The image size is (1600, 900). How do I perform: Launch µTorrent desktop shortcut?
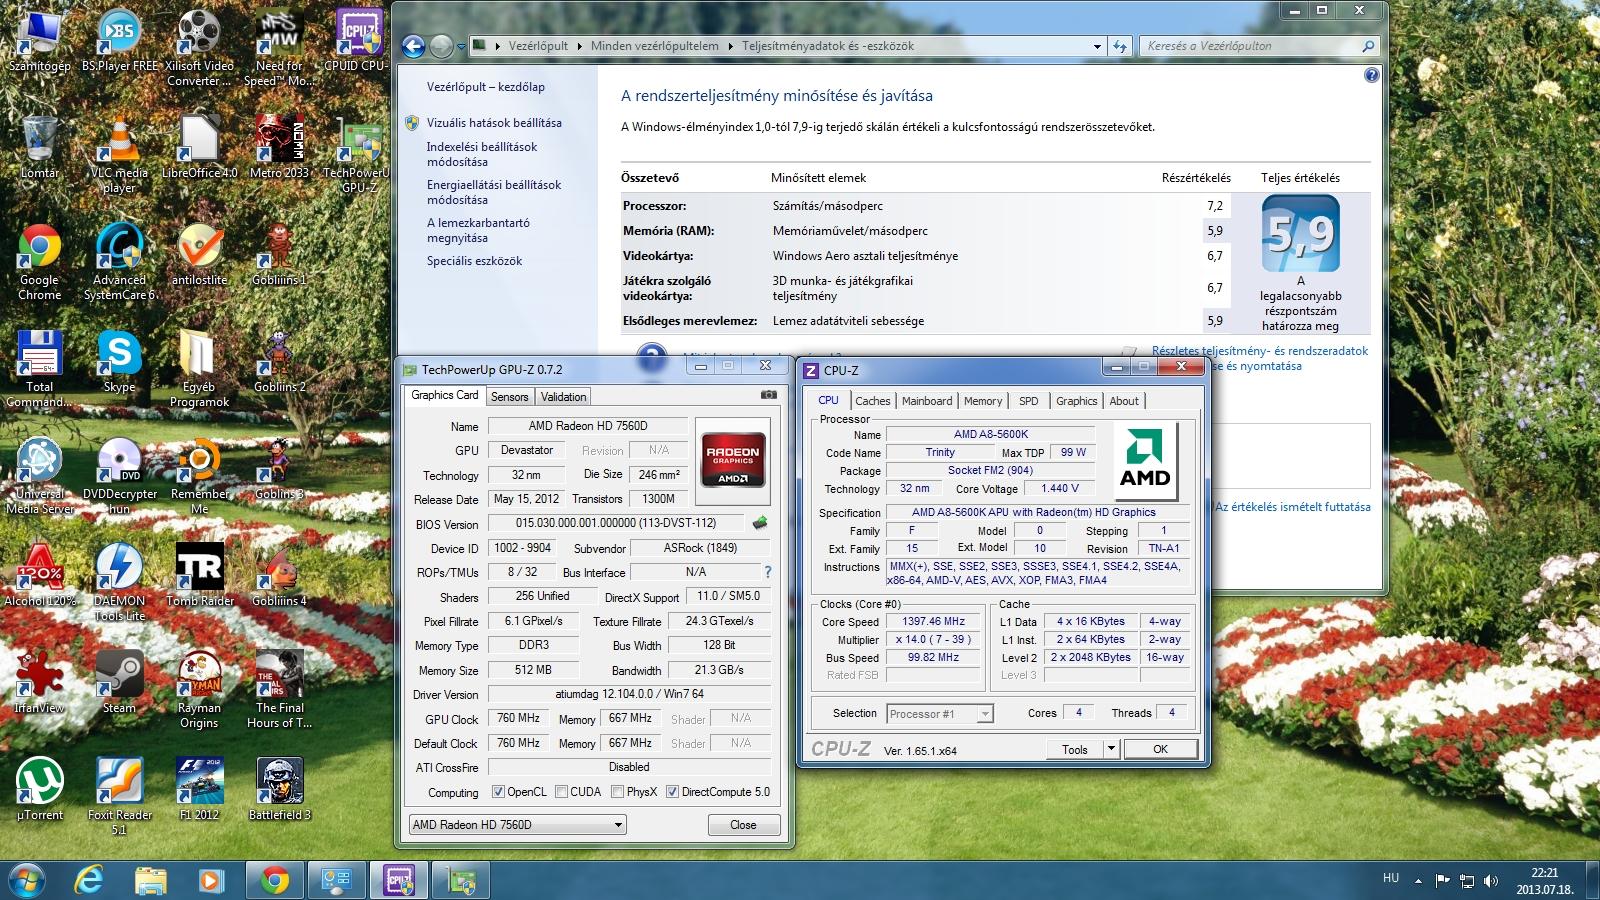40,790
